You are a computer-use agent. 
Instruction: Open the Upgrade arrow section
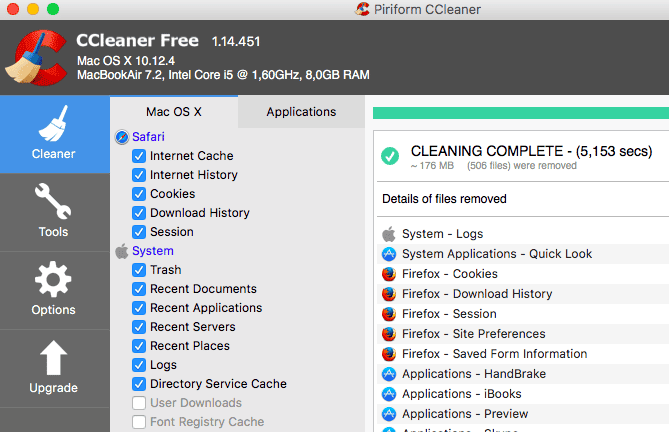(55, 368)
